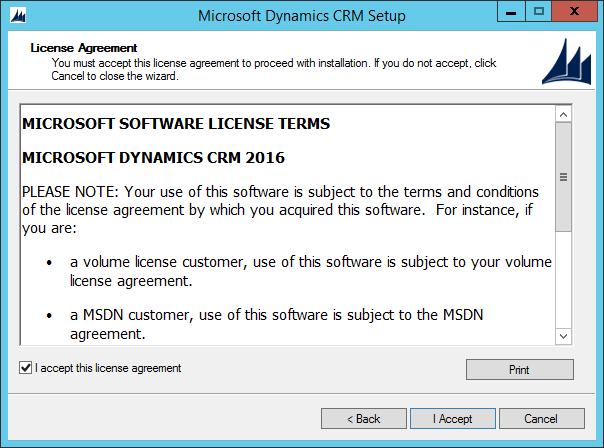Click the scrollbar down arrow

(563, 336)
